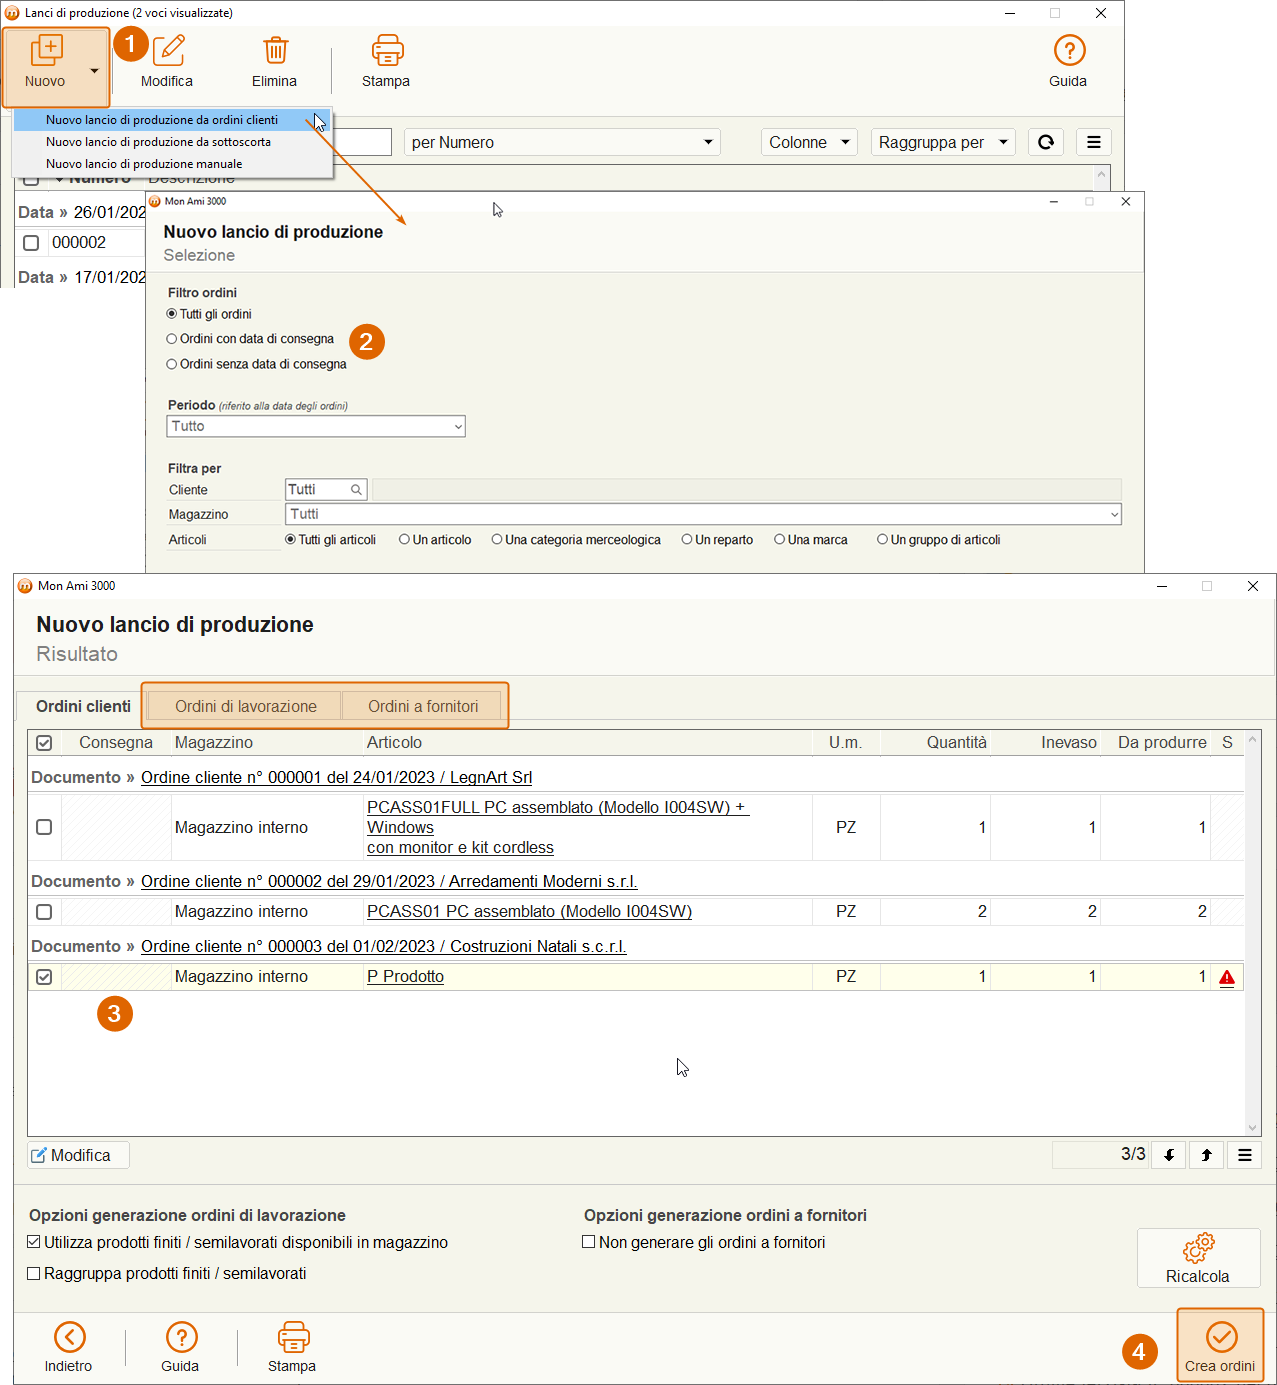Click the Indietro back icon

pos(70,1337)
